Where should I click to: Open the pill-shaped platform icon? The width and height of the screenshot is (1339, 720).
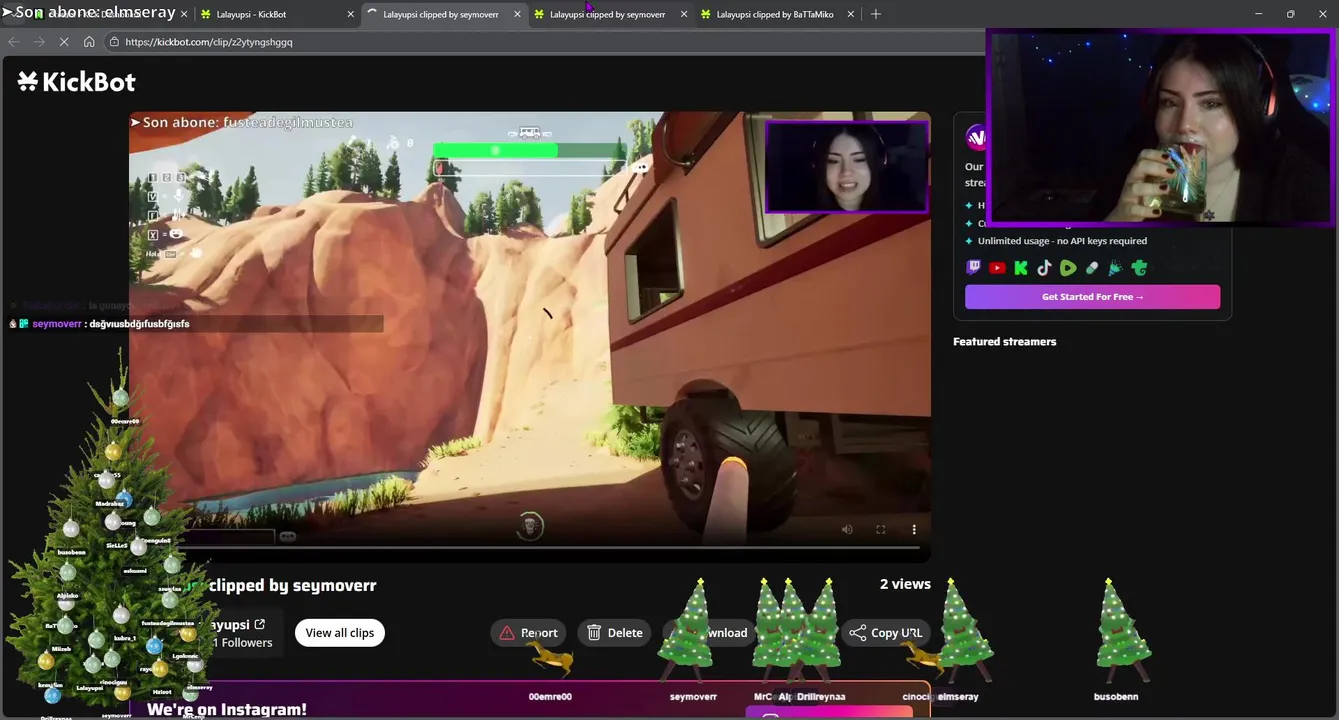pos(1092,268)
